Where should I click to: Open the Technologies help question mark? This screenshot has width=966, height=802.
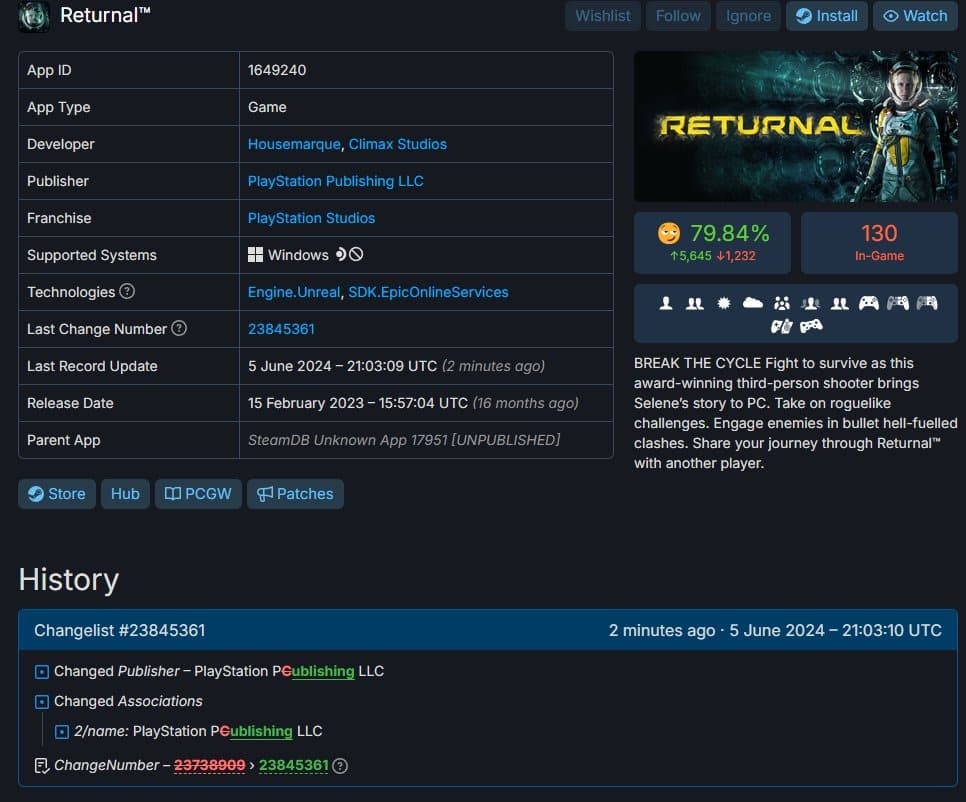(x=127, y=291)
